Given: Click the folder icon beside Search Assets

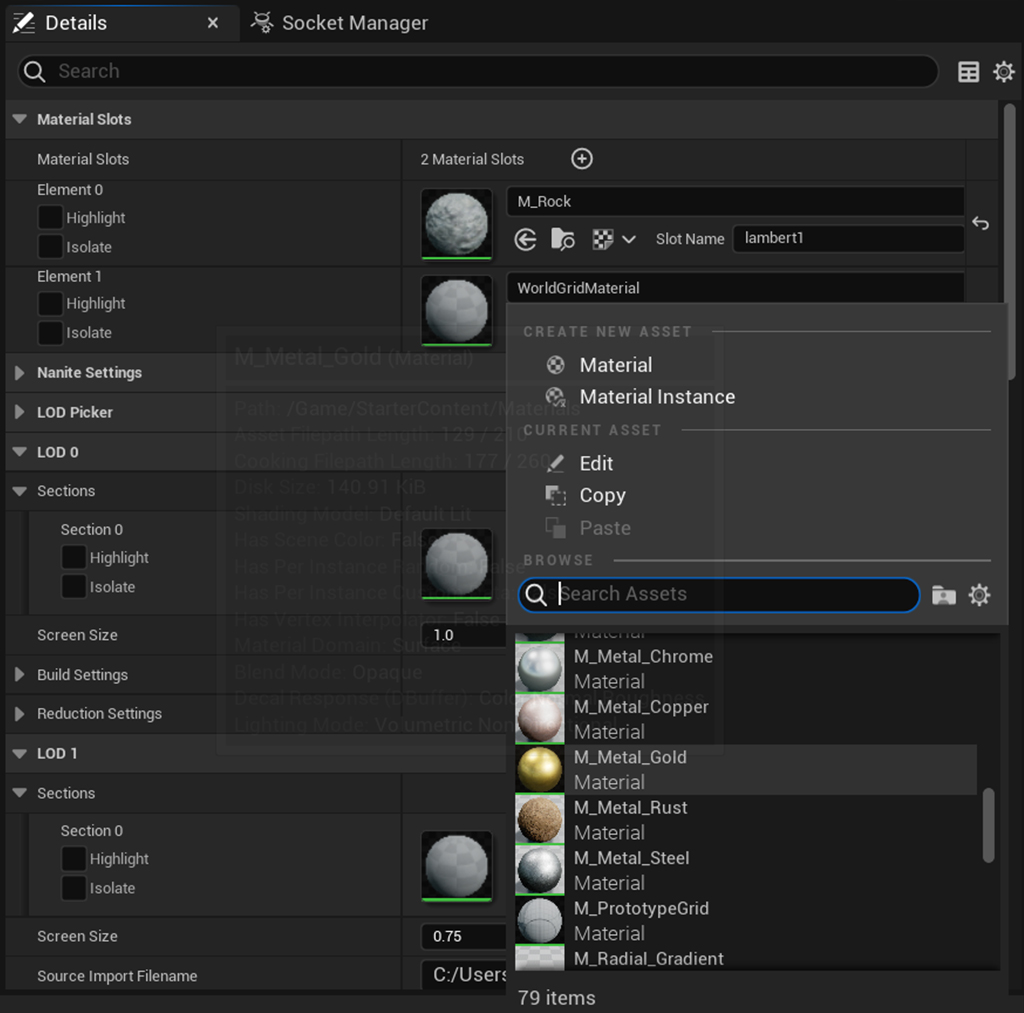Looking at the screenshot, I should (x=943, y=595).
